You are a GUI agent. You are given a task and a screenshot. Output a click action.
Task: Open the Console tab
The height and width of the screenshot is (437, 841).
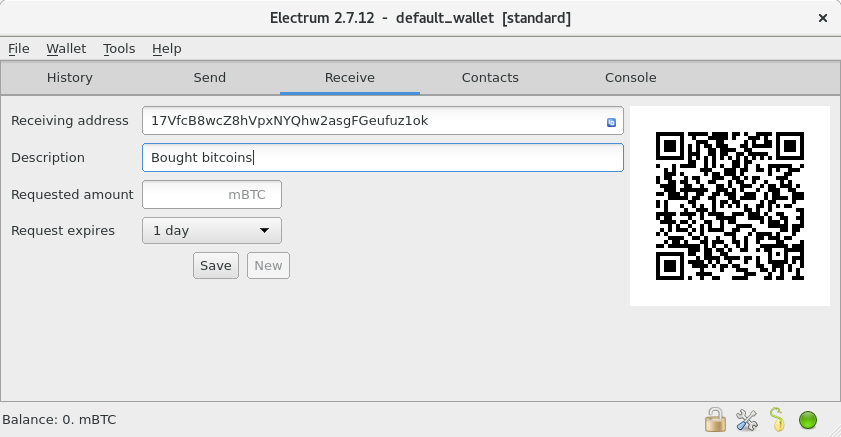click(631, 78)
